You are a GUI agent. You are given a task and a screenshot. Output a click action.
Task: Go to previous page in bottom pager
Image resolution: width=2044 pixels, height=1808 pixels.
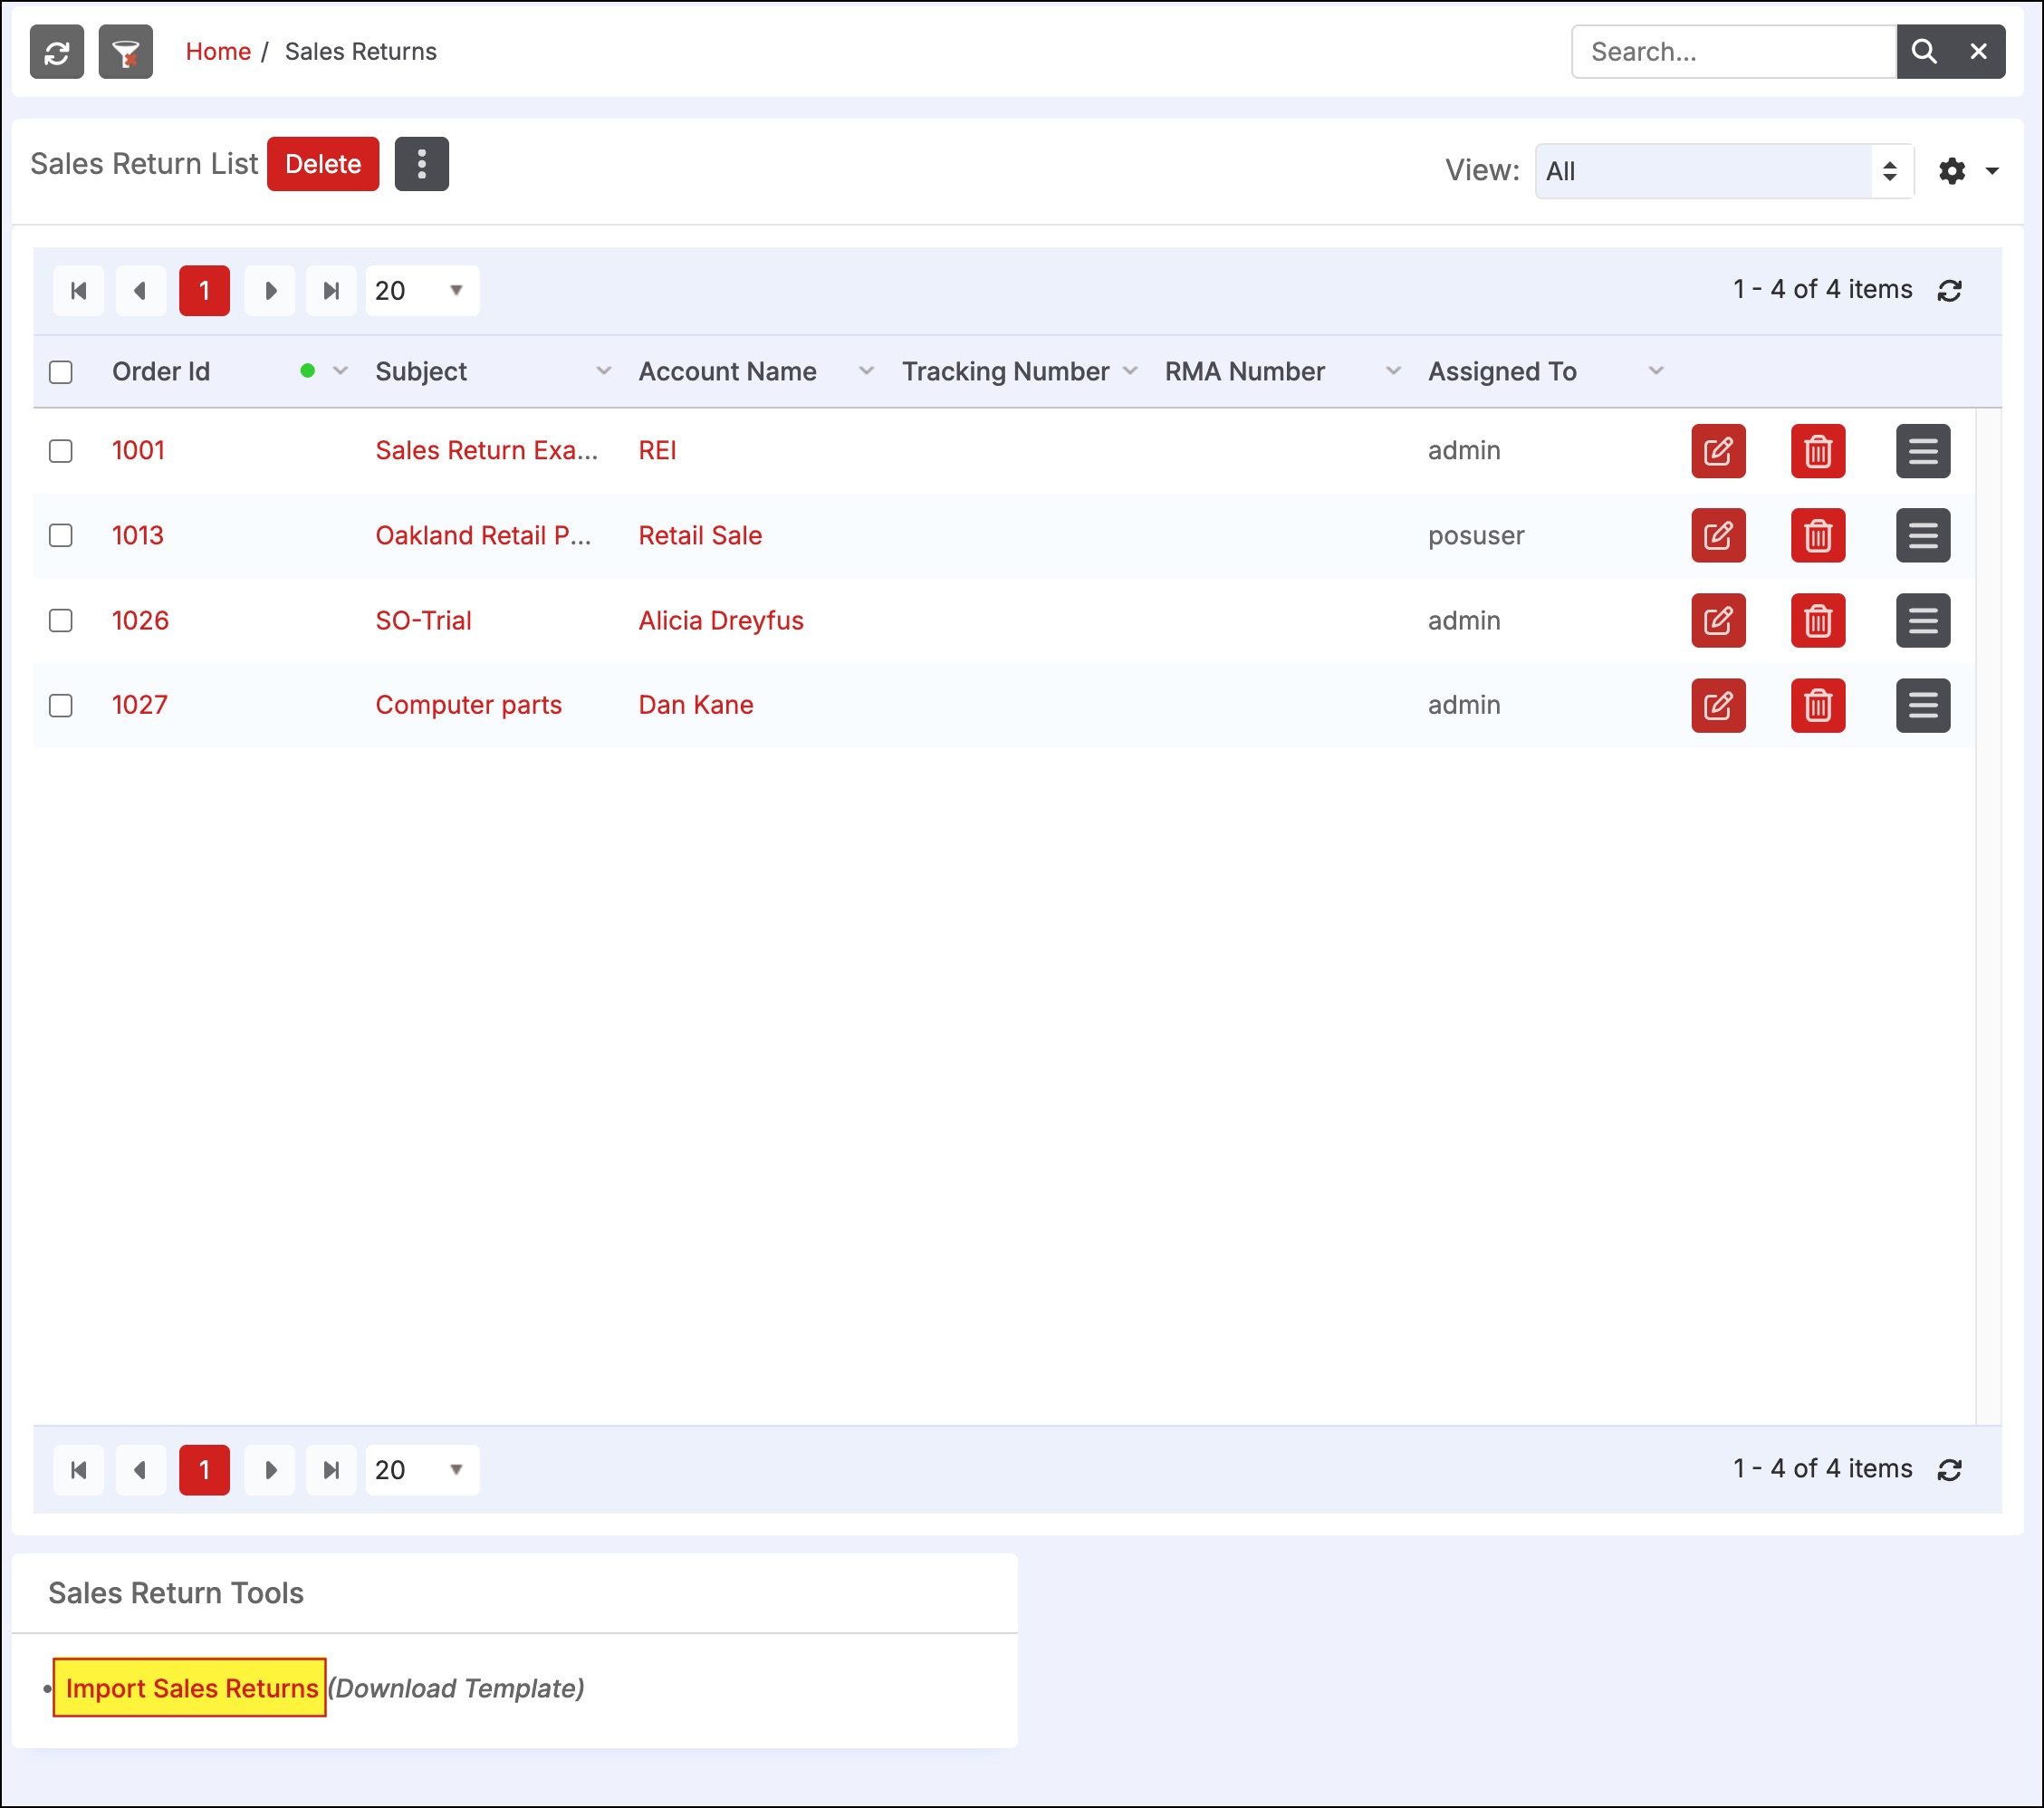141,1470
